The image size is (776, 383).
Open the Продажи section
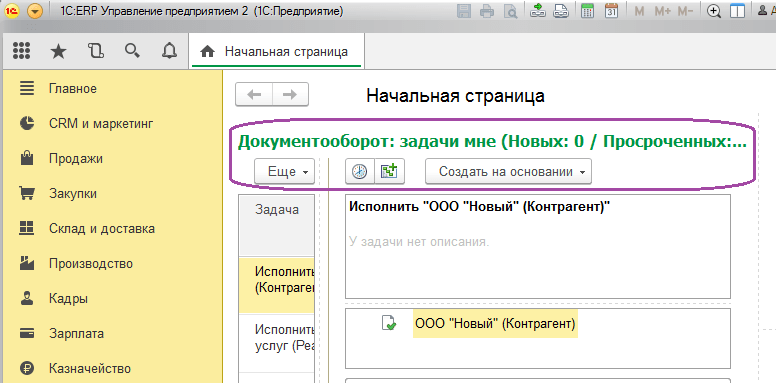pos(76,159)
